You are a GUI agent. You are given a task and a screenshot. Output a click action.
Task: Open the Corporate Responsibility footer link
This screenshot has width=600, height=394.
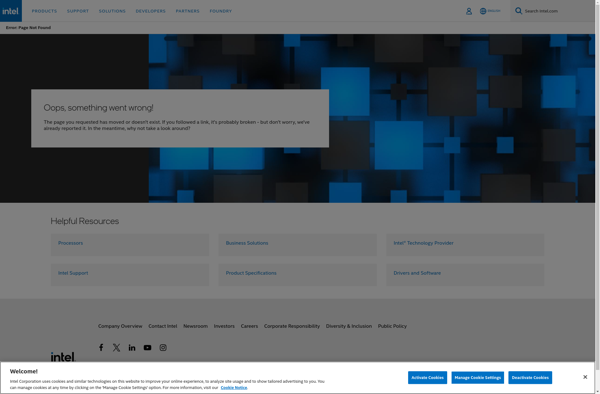(292, 326)
